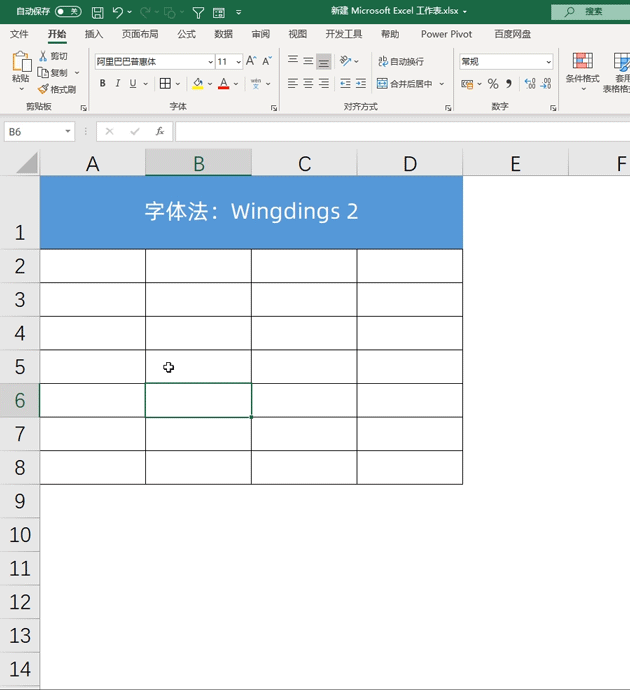Expand the Name Box dropdown arrow

coord(68,131)
